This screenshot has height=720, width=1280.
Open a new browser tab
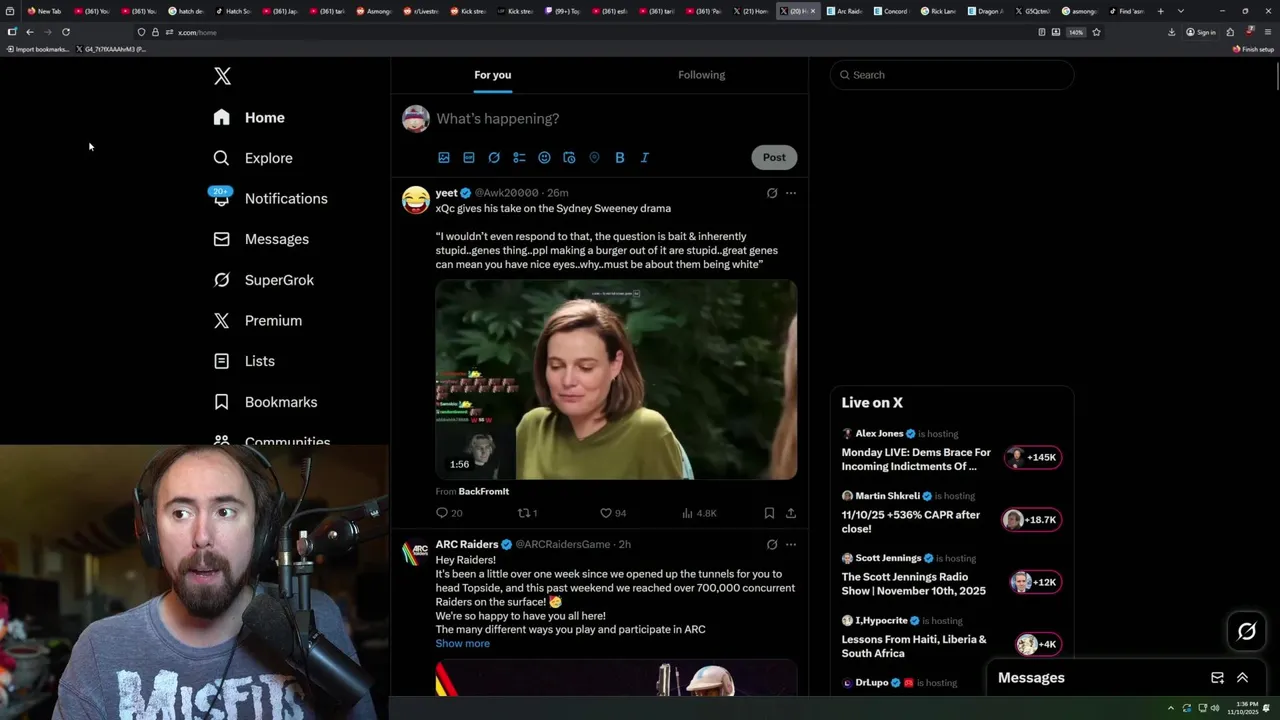[1160, 11]
